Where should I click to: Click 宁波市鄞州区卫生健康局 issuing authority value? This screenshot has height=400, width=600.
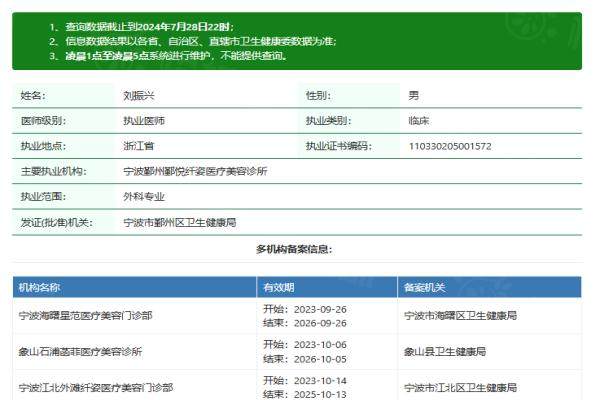tap(179, 222)
